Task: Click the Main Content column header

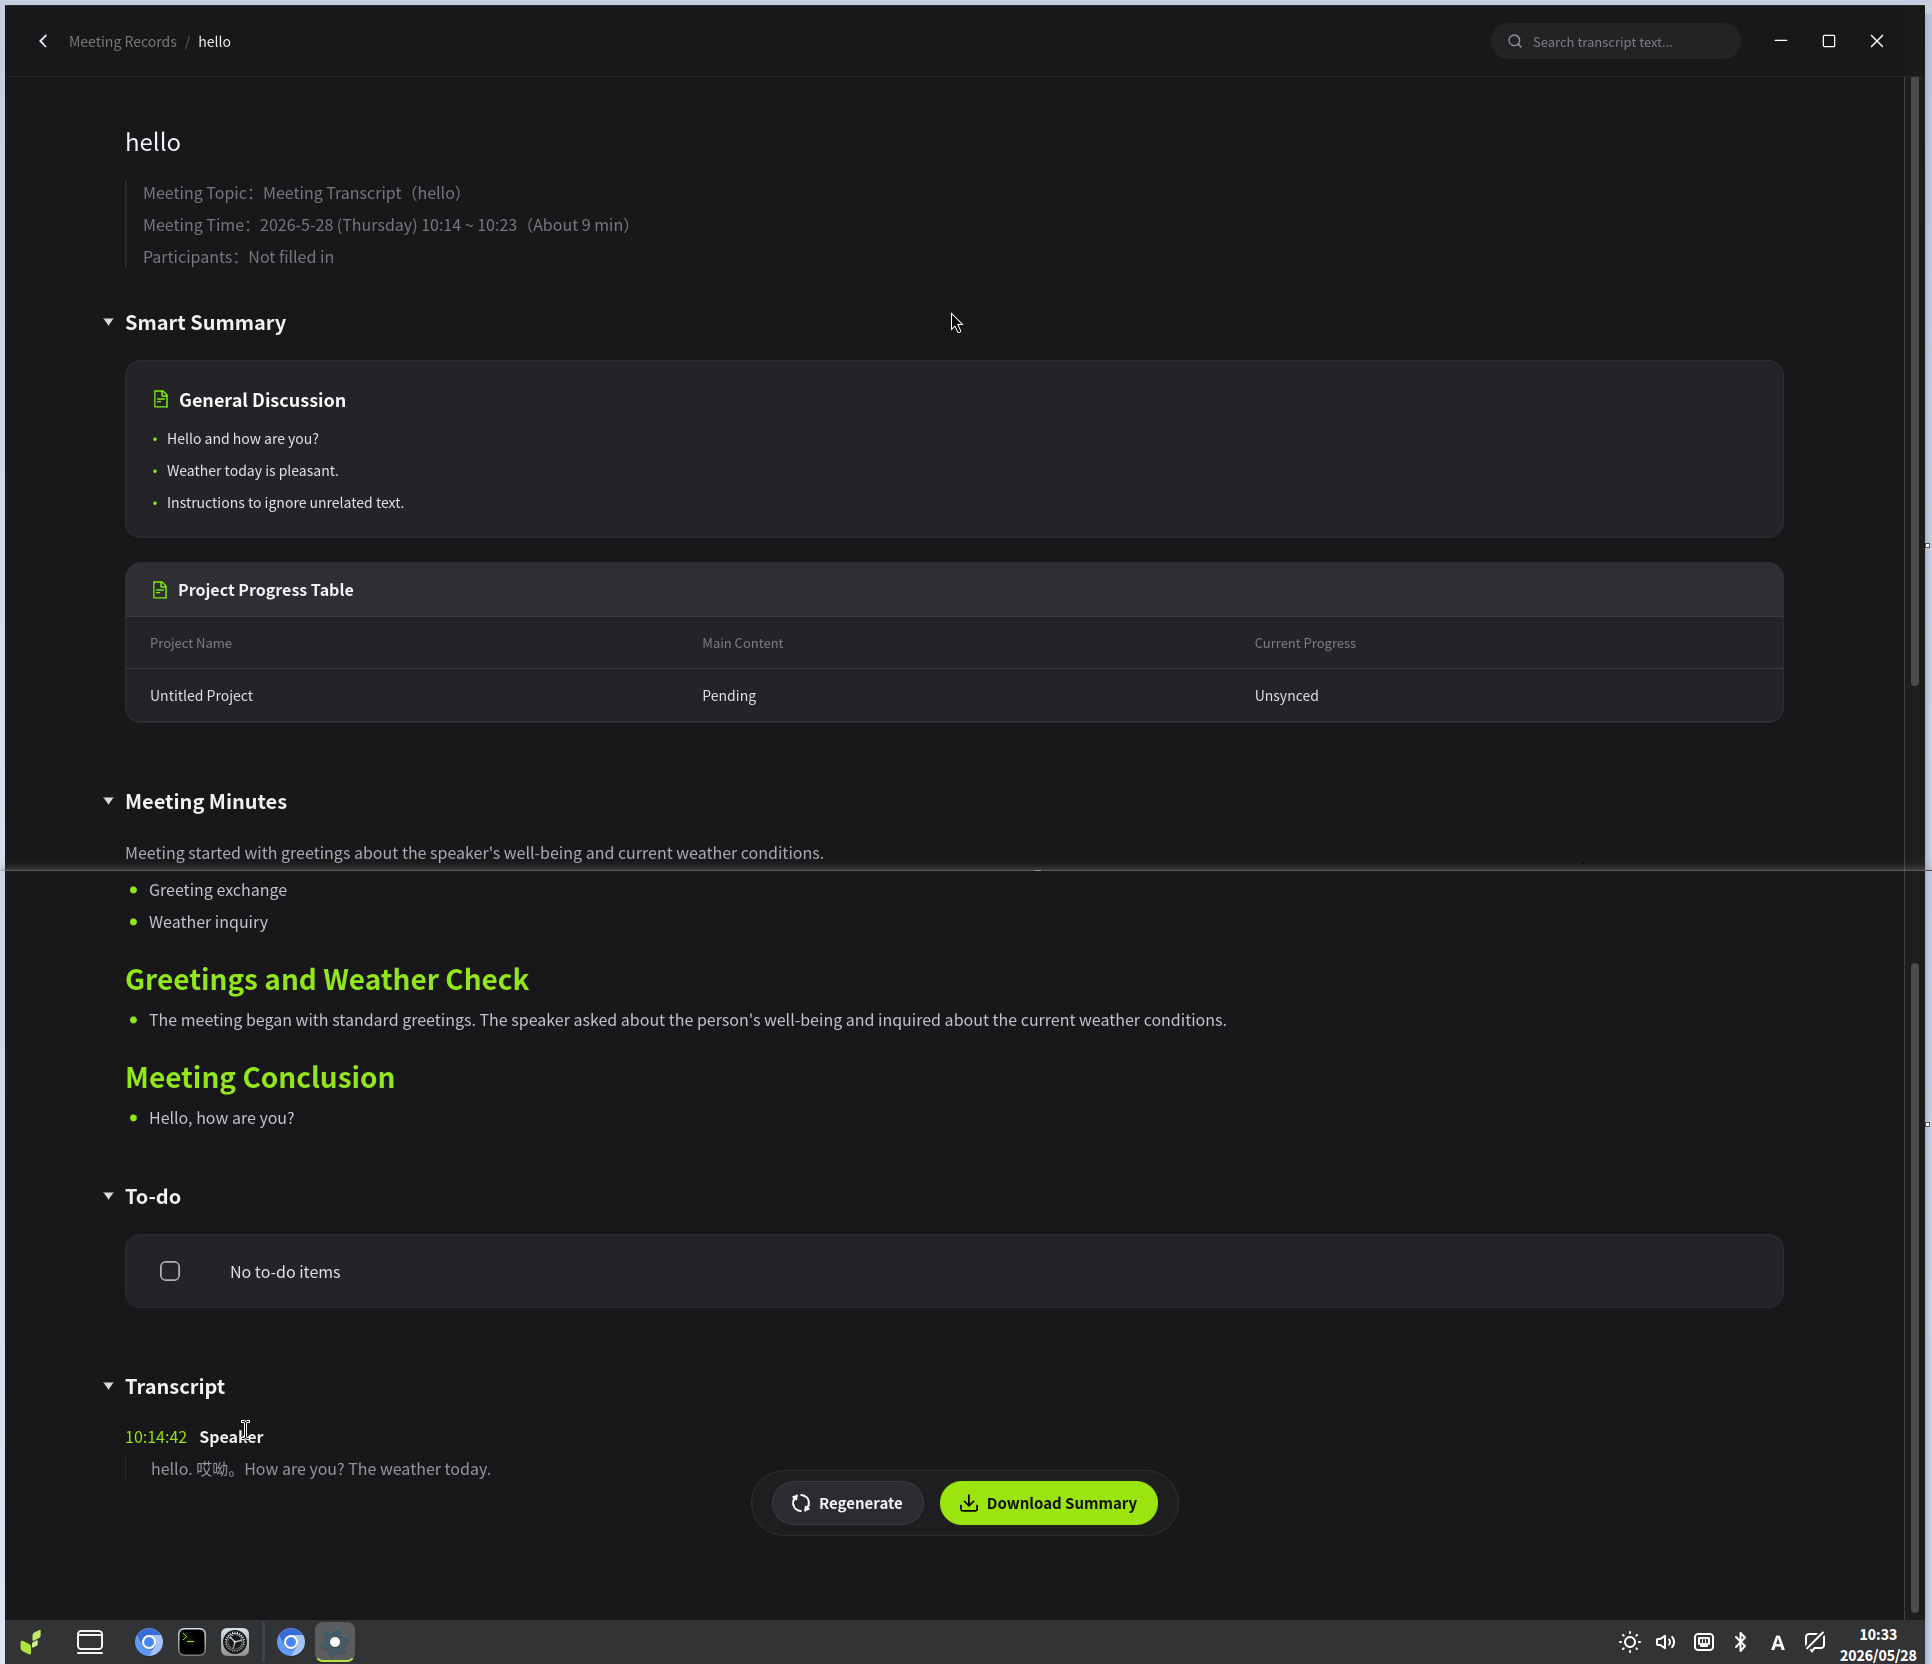Action: (742, 643)
